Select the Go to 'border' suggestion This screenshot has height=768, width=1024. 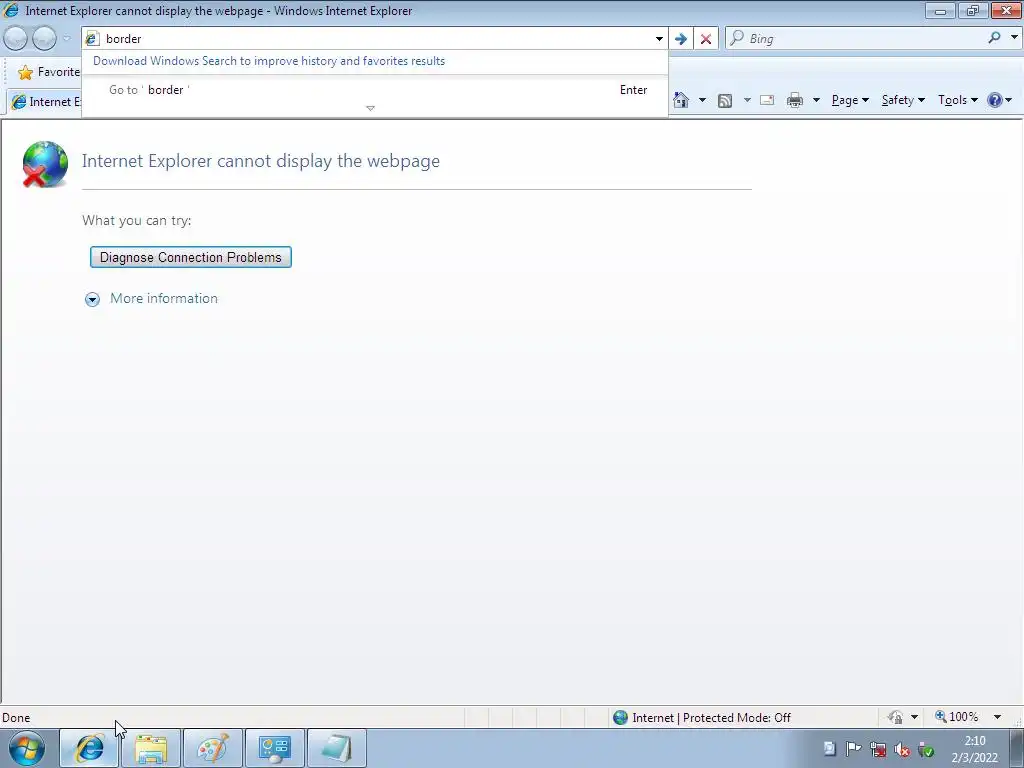(375, 90)
